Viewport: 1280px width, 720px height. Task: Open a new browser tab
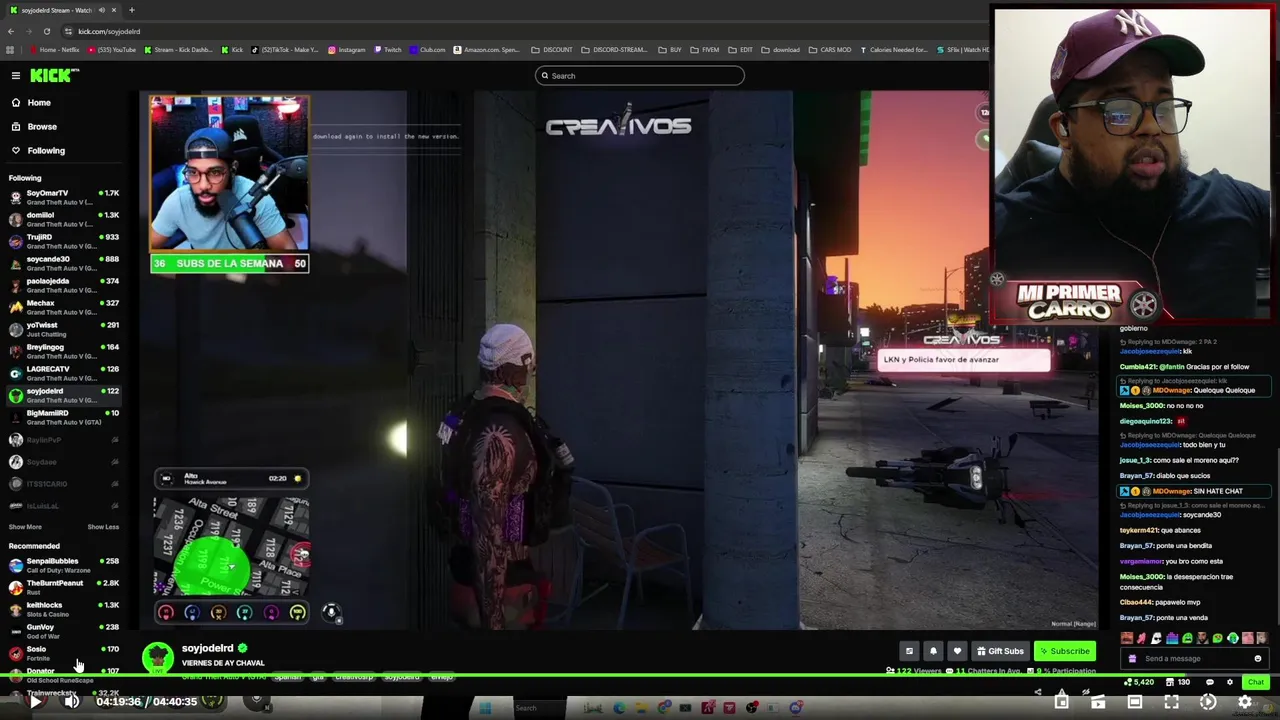click(x=131, y=10)
